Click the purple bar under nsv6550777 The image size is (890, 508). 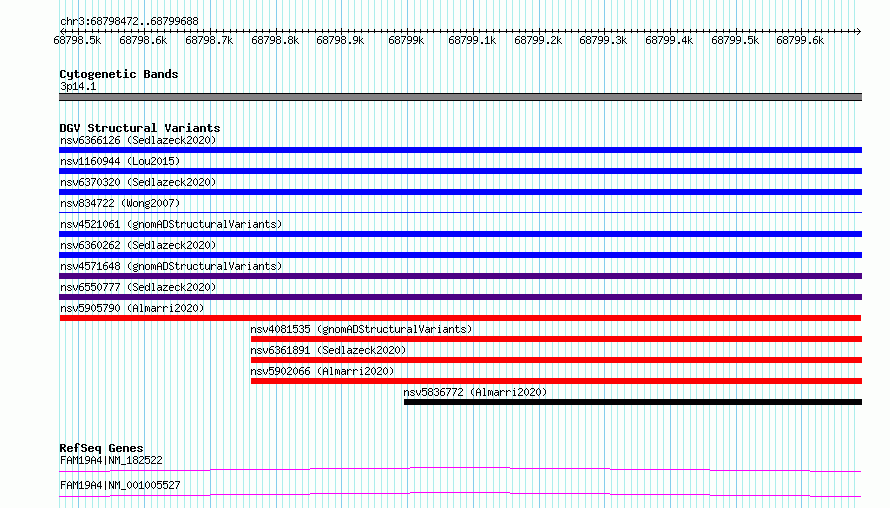(460, 297)
